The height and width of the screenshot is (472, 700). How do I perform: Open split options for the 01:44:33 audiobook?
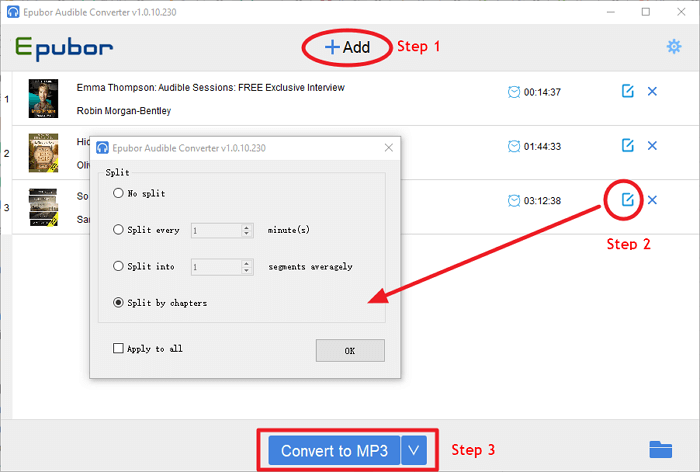(628, 145)
